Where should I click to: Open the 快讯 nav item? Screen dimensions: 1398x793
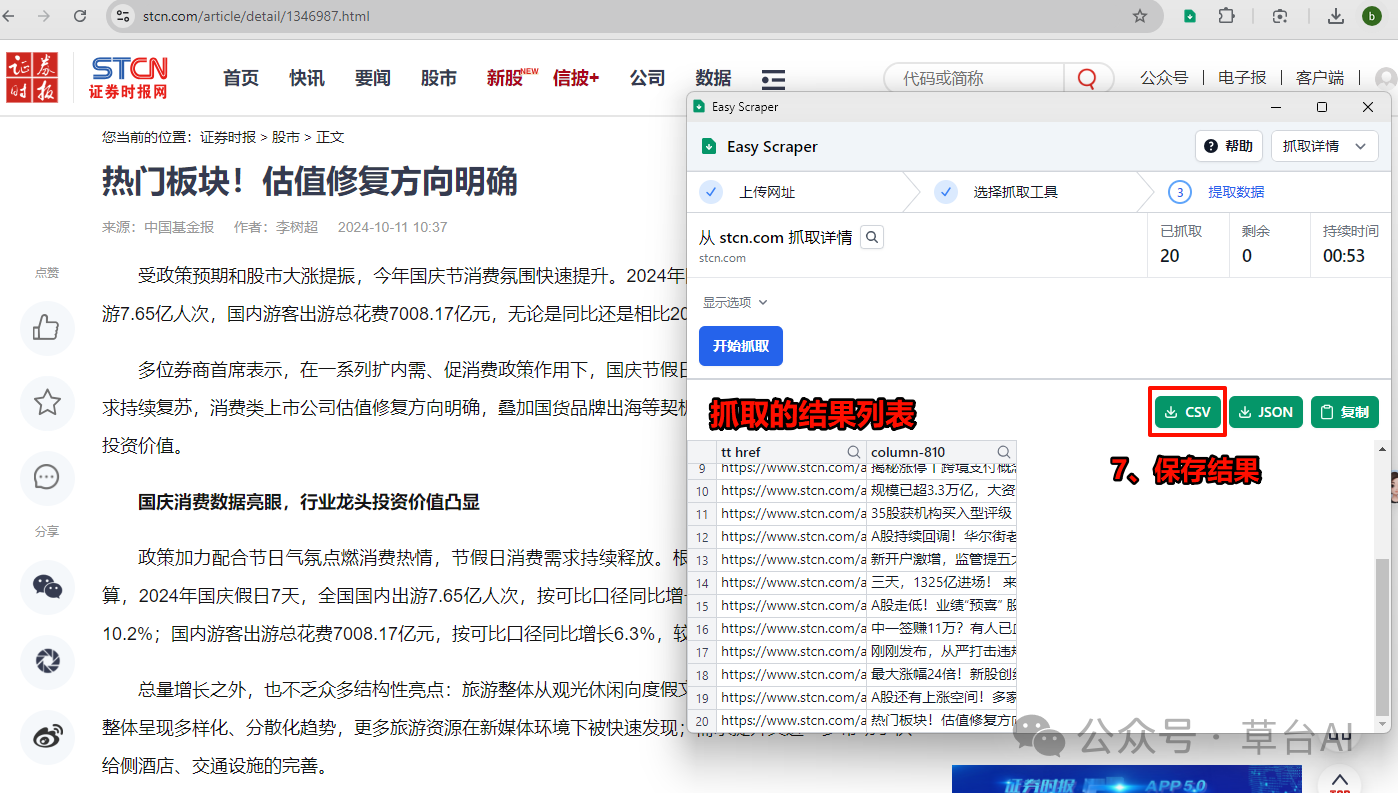(307, 78)
